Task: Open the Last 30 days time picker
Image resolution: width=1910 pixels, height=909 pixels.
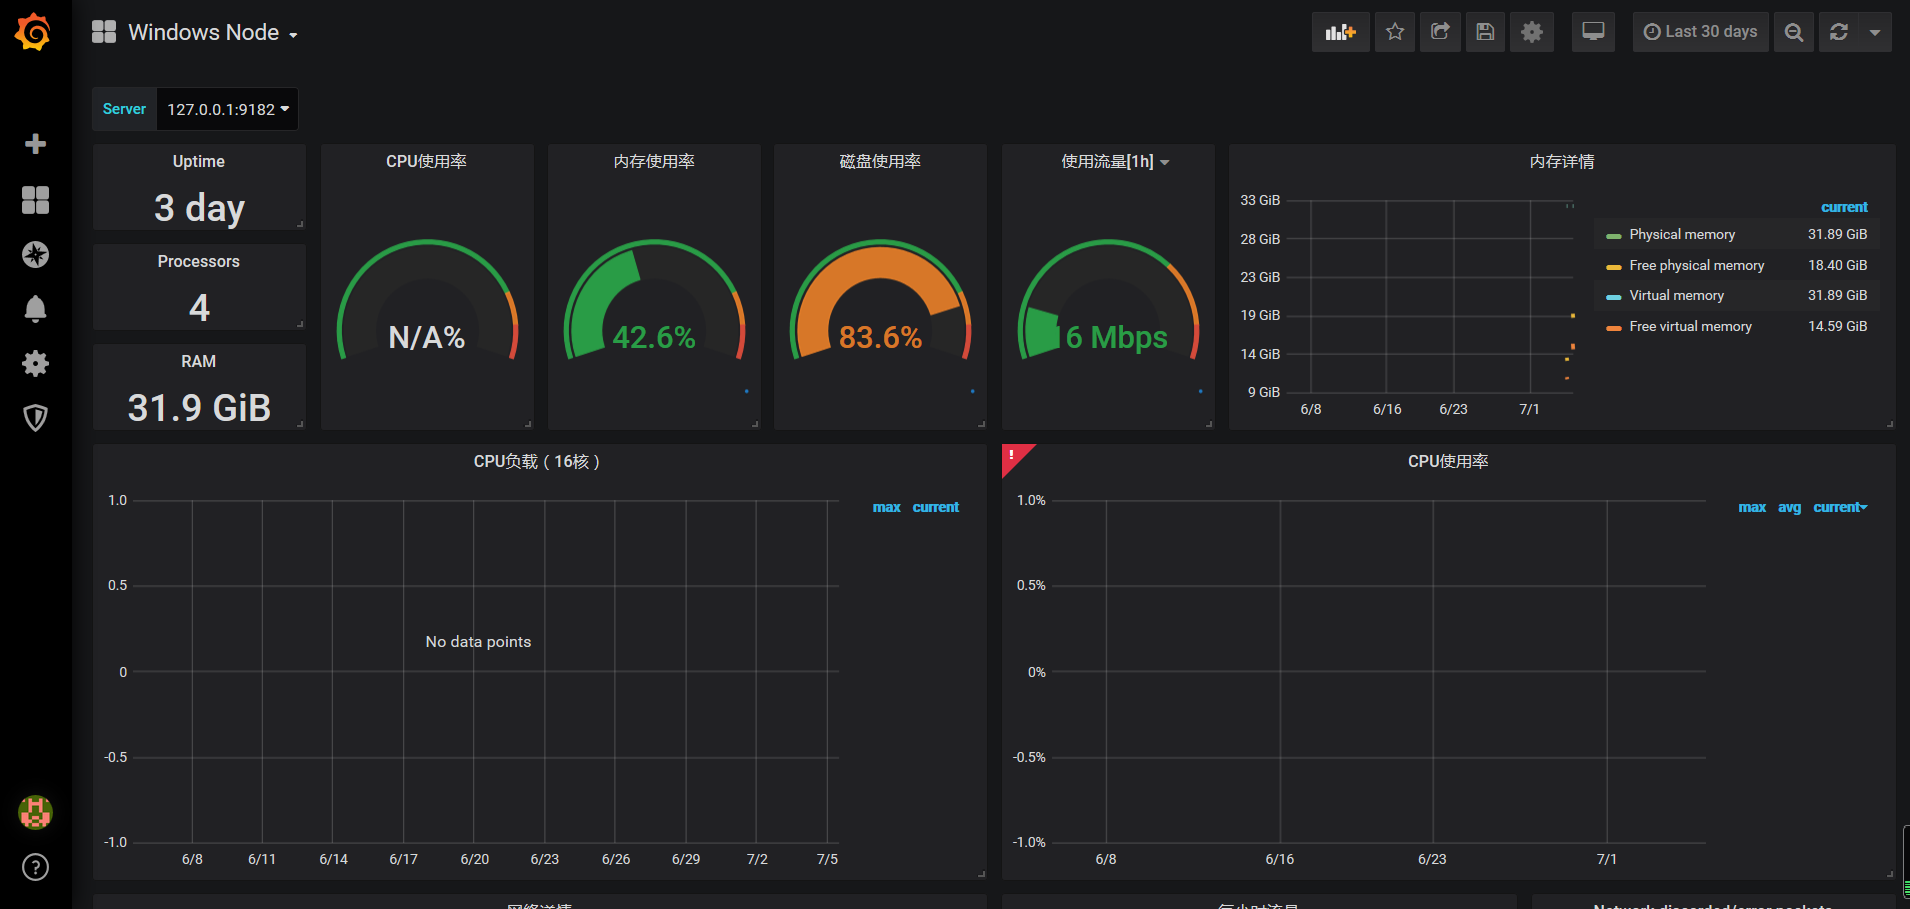Action: point(1700,31)
